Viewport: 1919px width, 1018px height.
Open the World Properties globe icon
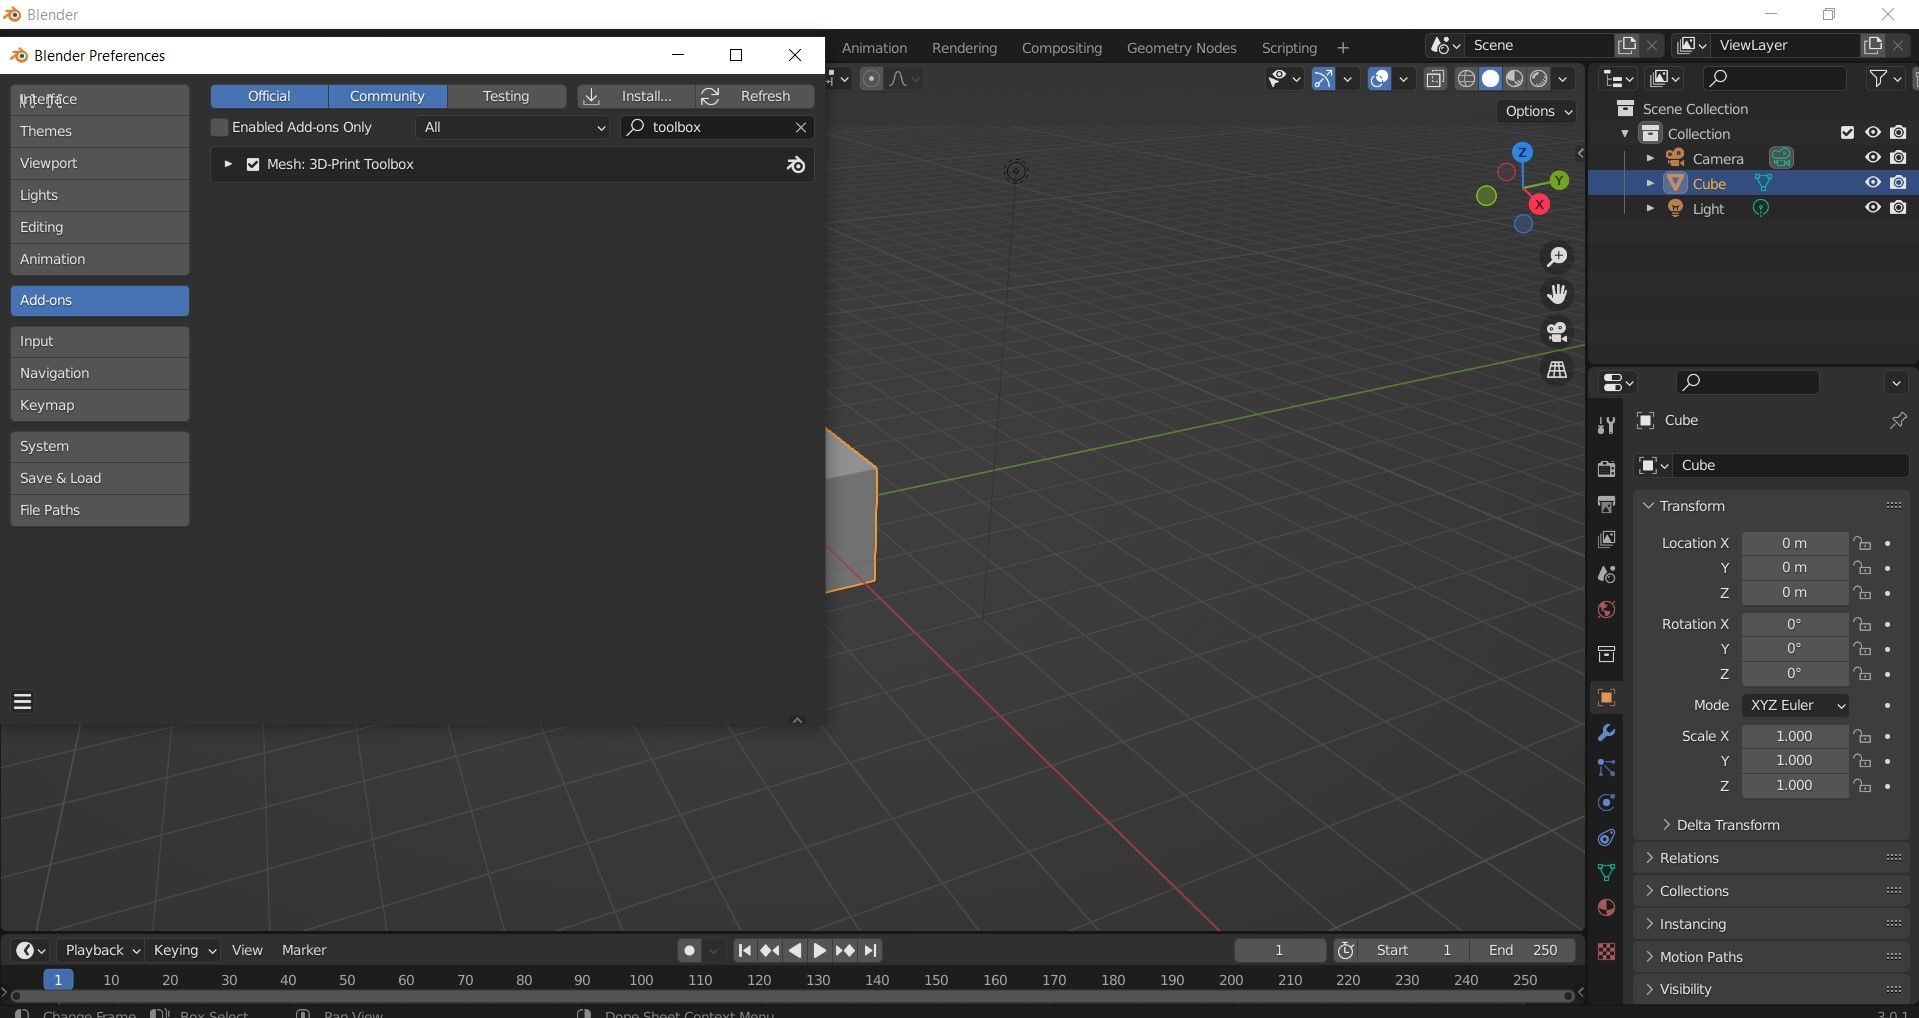tap(1606, 609)
